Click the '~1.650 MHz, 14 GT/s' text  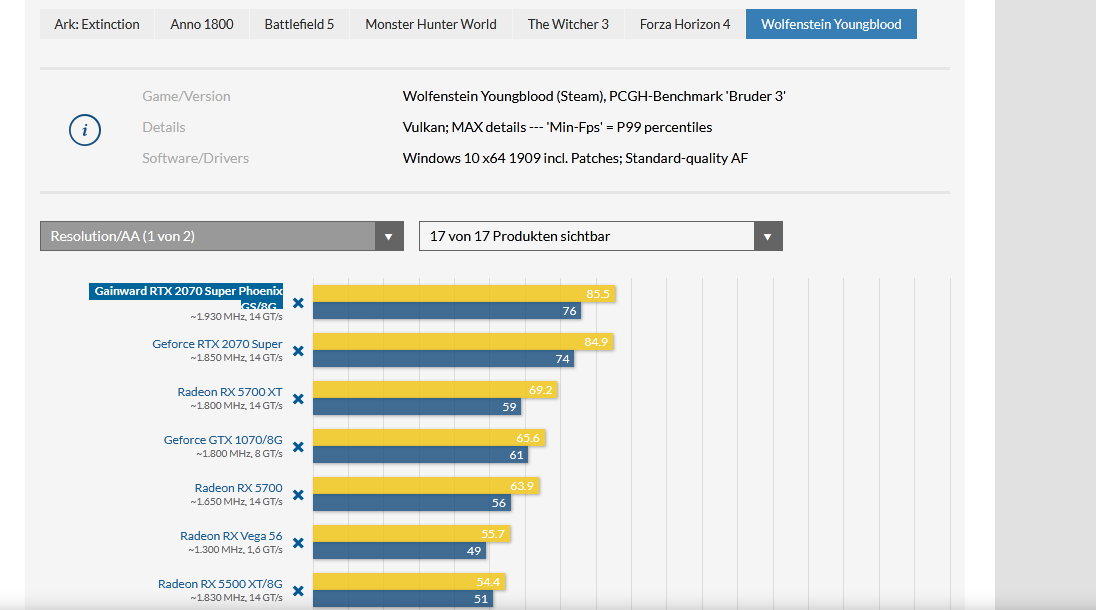pyautogui.click(x=236, y=502)
